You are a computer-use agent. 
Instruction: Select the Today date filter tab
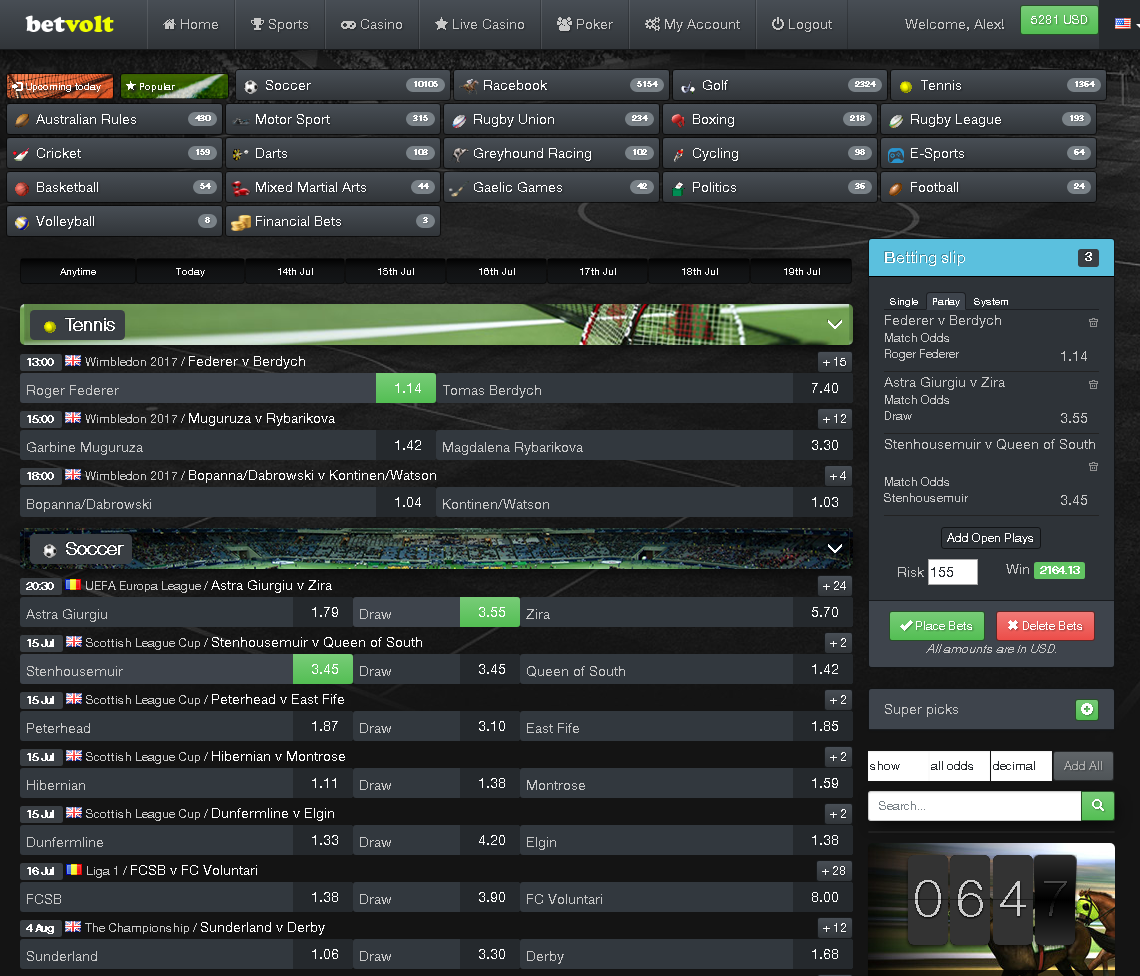[x=190, y=271]
